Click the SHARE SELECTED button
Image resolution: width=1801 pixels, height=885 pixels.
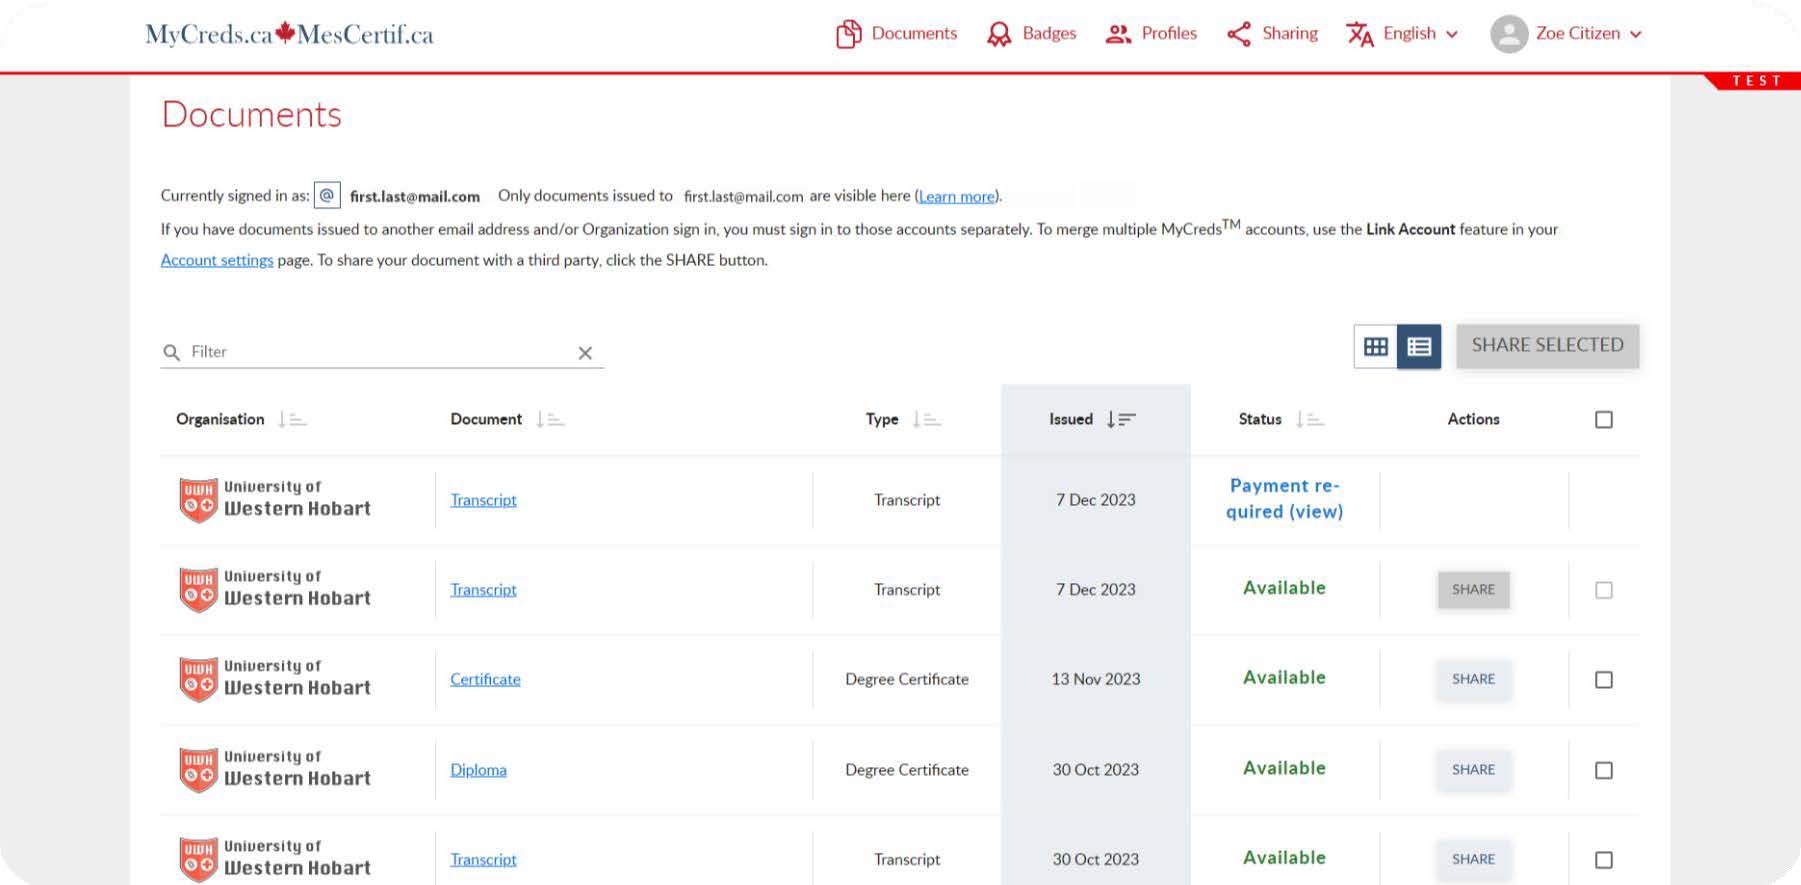(x=1547, y=345)
